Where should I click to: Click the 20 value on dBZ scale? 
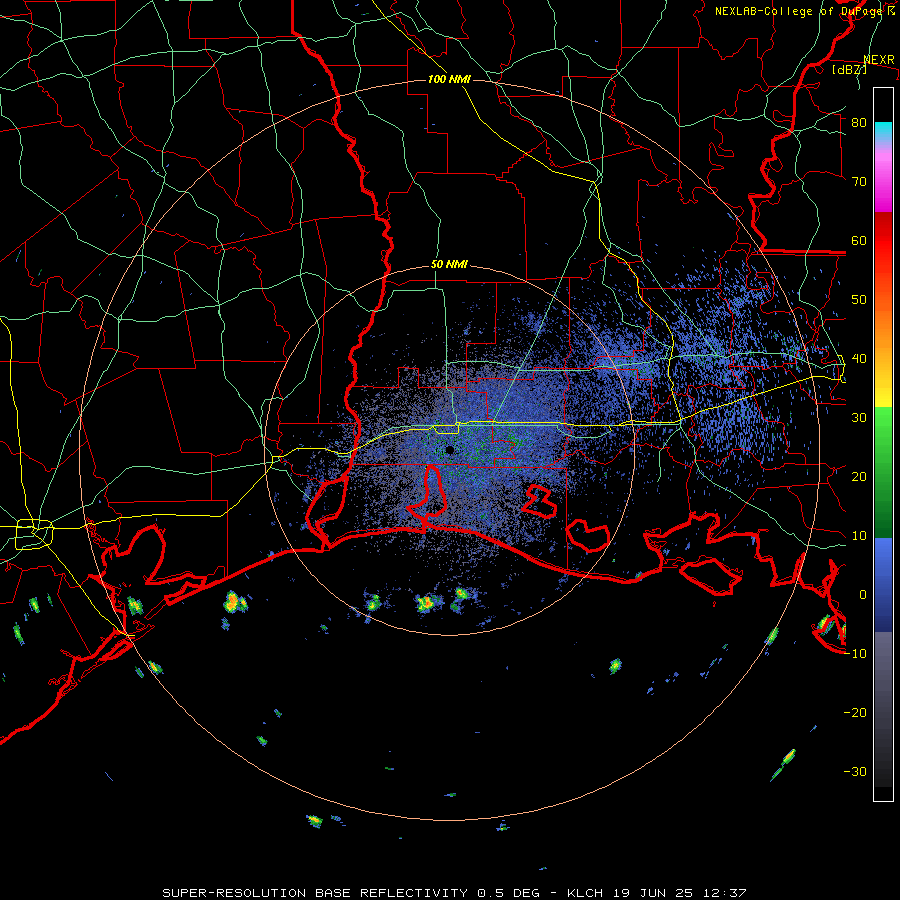pyautogui.click(x=859, y=476)
